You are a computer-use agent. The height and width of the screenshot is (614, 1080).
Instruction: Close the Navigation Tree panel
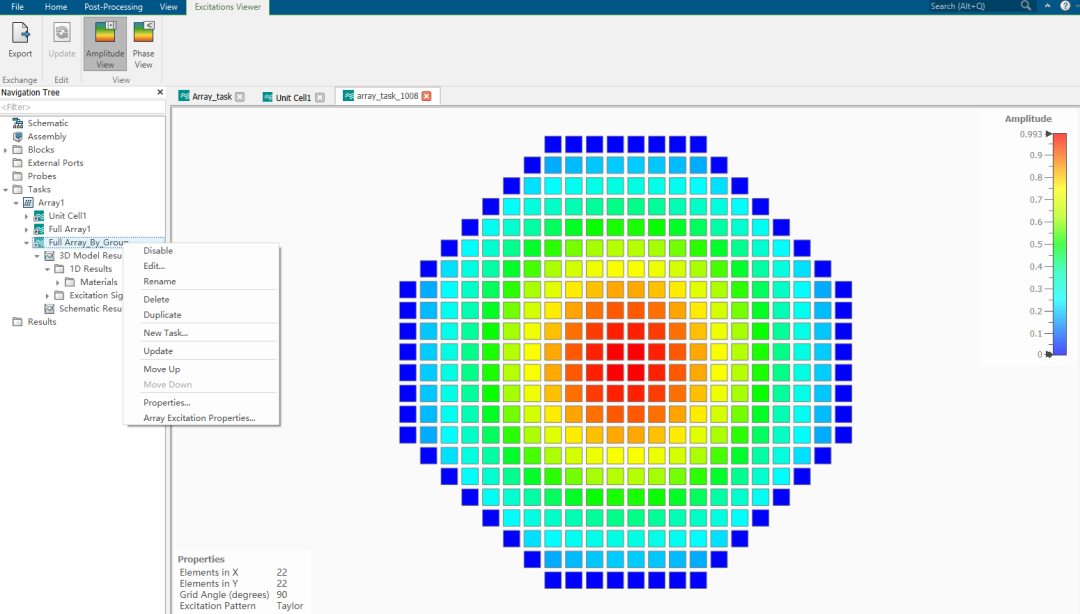(x=160, y=92)
